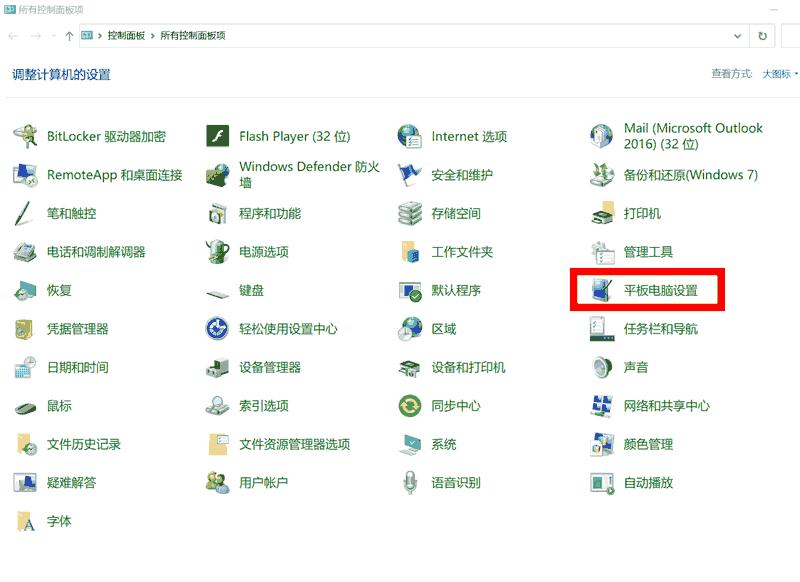Open the address bar history dropdown
The image size is (800, 582).
click(x=738, y=36)
